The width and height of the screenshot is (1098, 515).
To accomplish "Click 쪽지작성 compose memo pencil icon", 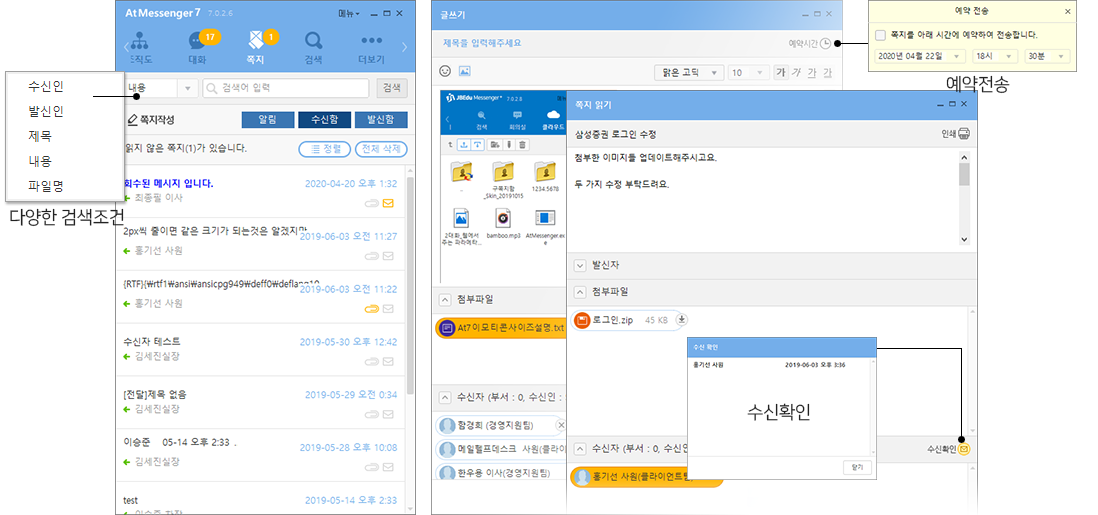I will coord(132,120).
